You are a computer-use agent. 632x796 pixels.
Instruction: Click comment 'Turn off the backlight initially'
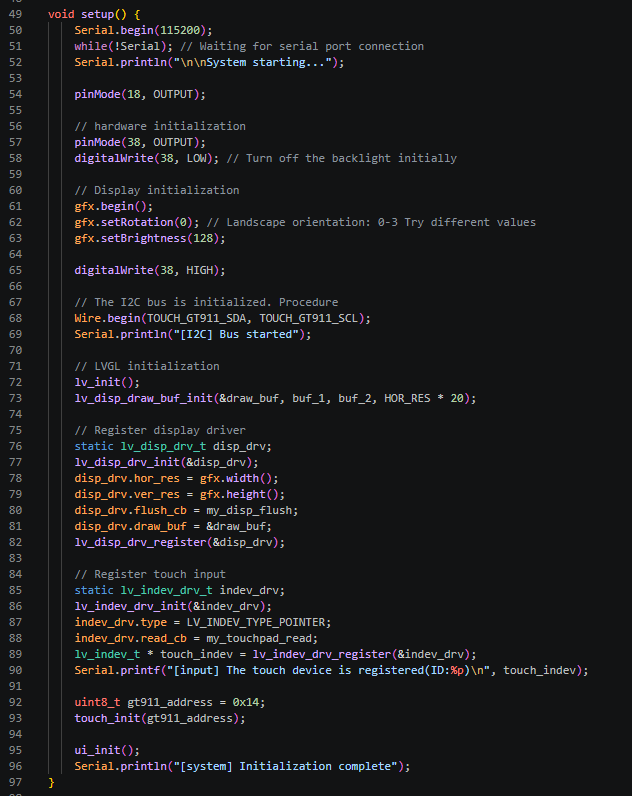pyautogui.click(x=351, y=158)
